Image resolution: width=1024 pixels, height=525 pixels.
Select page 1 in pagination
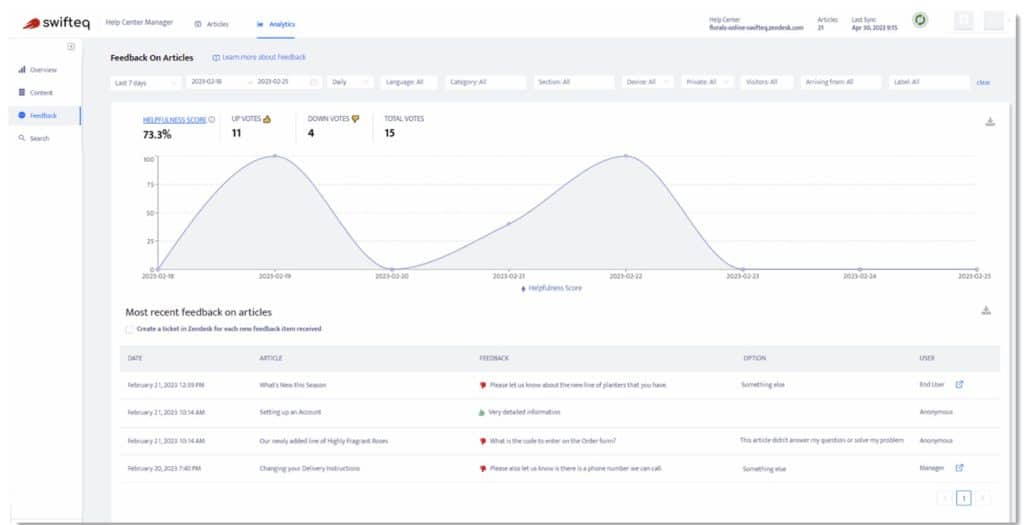pyautogui.click(x=964, y=498)
